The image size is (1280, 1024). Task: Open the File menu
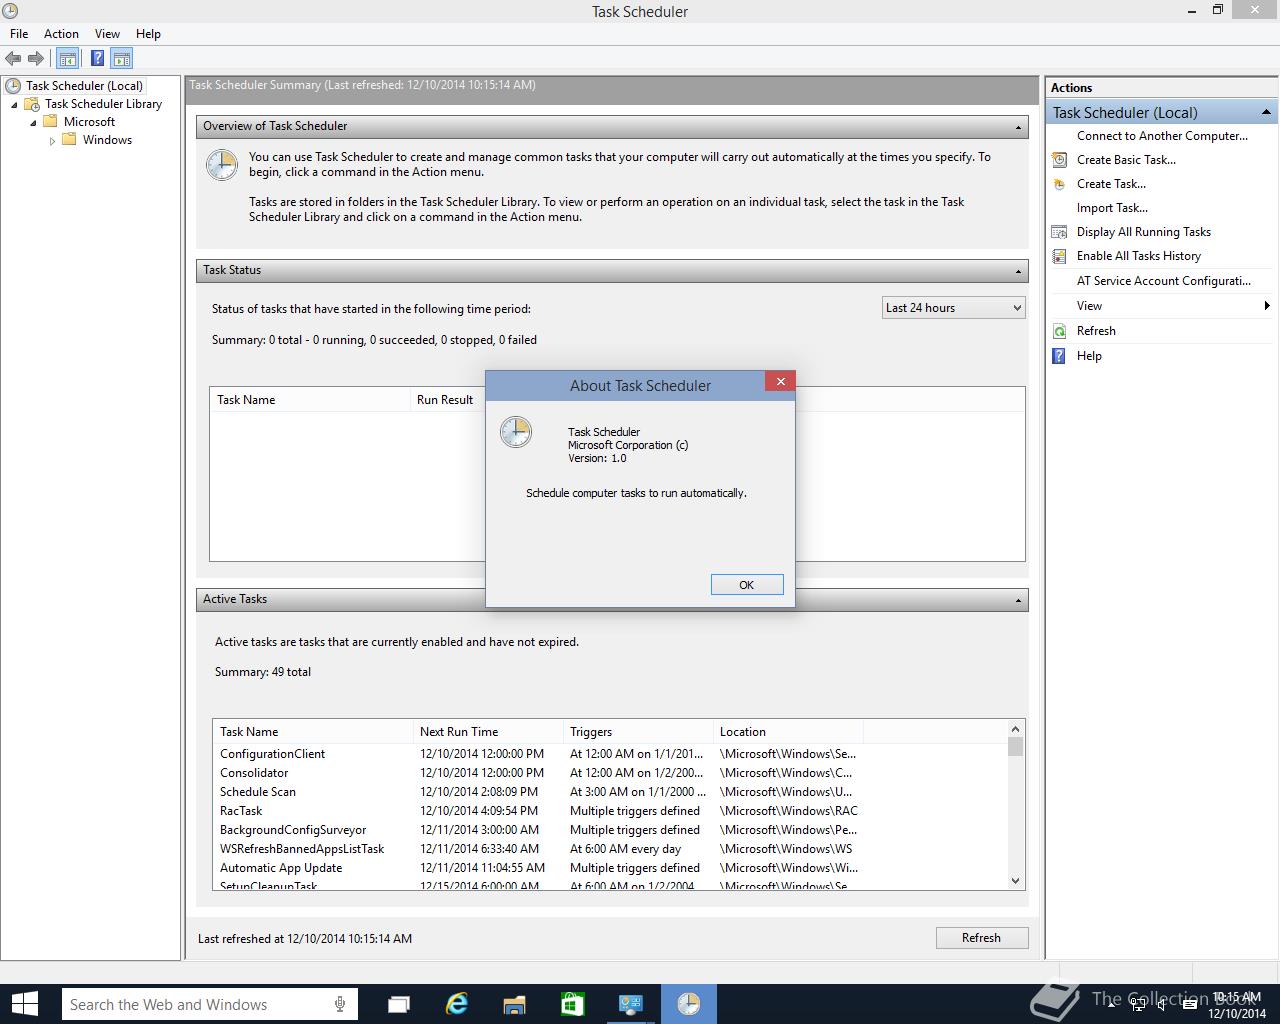tap(19, 33)
